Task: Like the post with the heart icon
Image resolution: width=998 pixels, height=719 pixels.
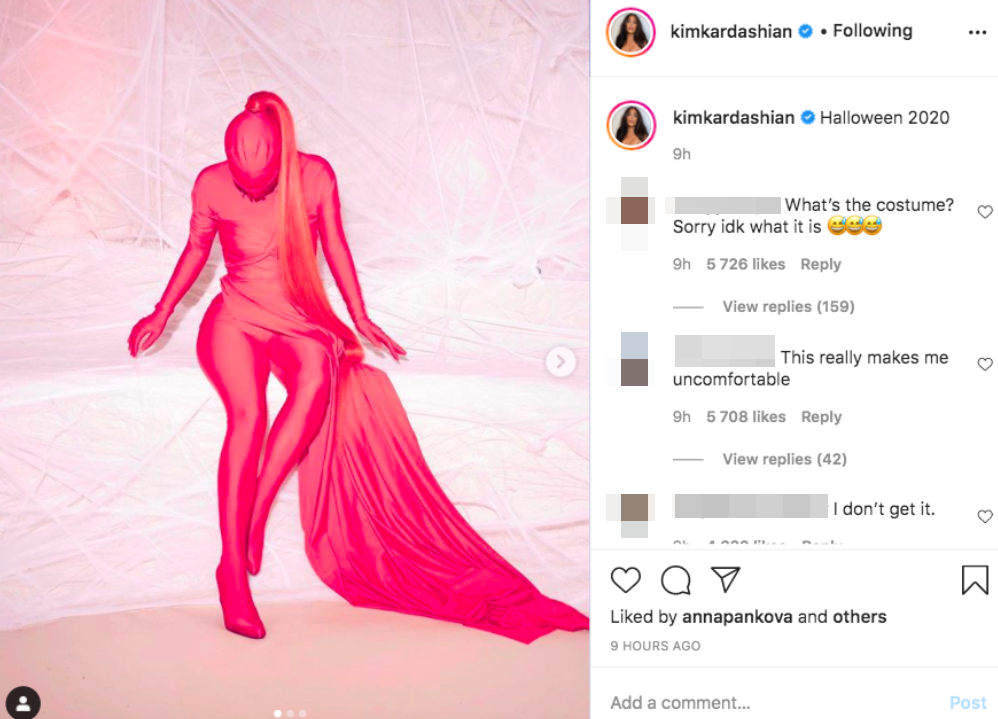Action: click(625, 580)
